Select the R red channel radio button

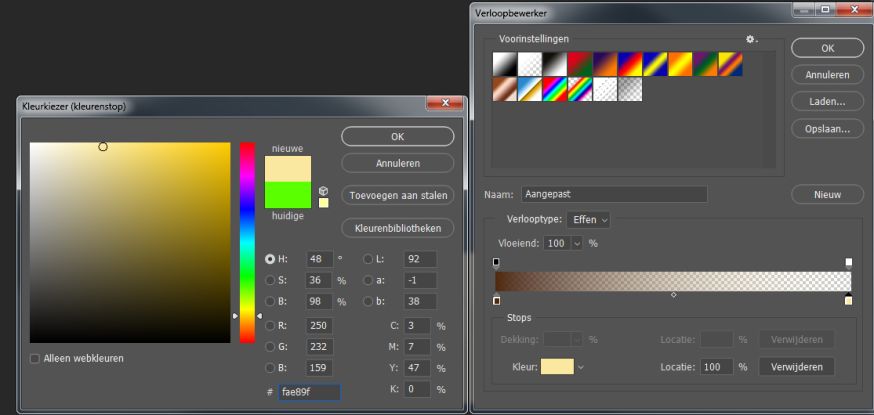(x=271, y=325)
